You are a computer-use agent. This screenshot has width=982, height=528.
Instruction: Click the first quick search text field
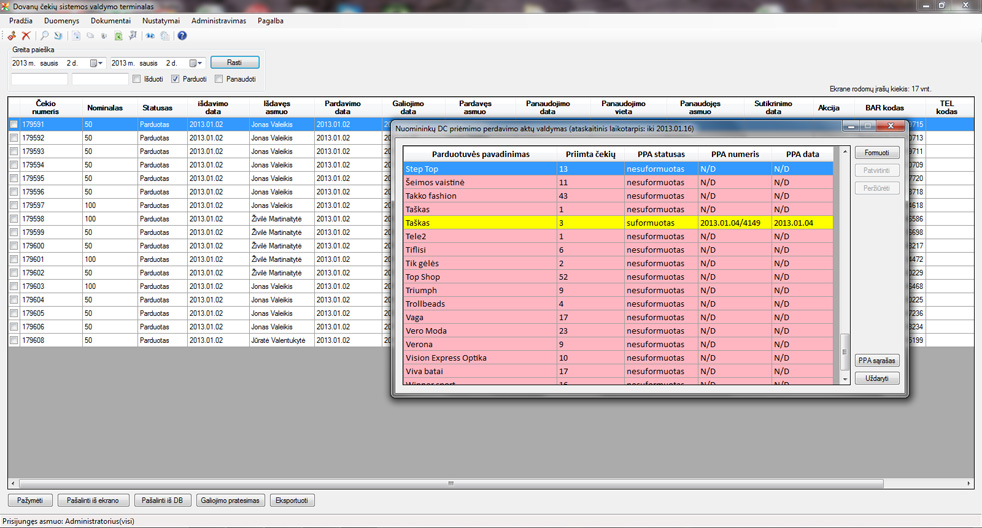[x=39, y=79]
